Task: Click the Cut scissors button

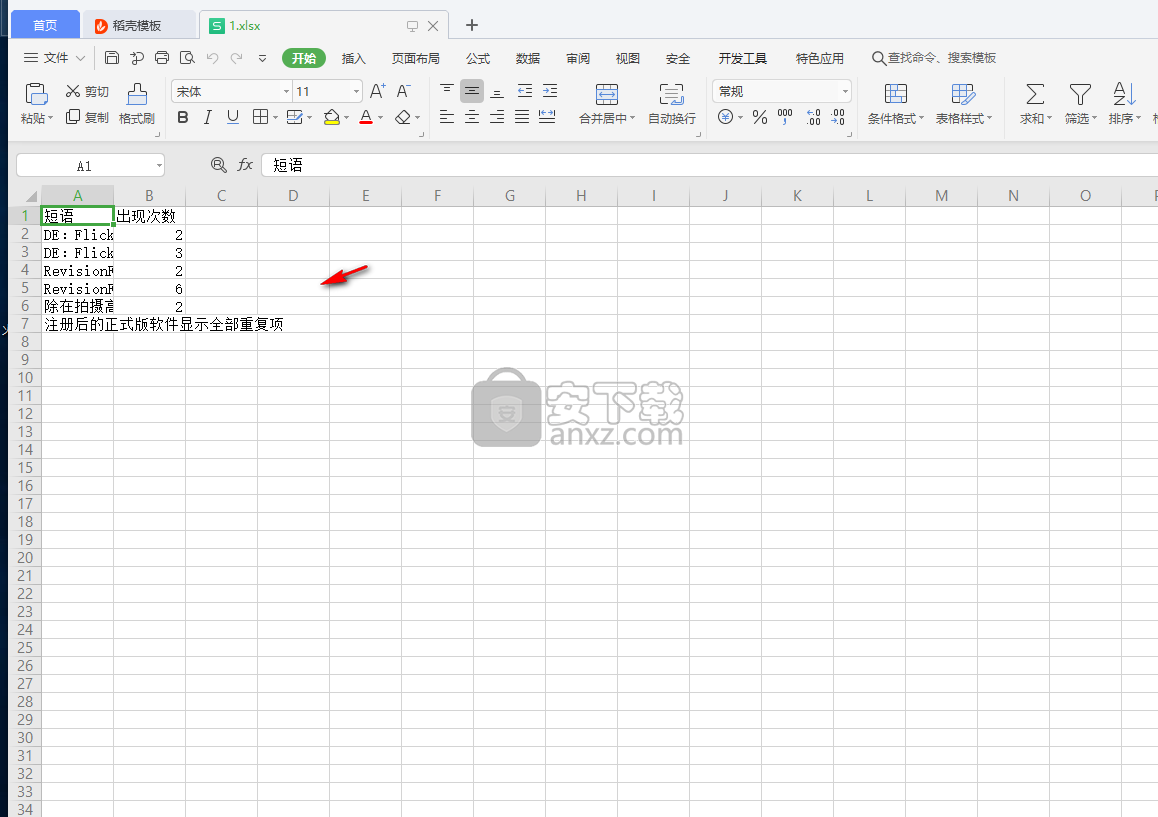Action: click(87, 91)
